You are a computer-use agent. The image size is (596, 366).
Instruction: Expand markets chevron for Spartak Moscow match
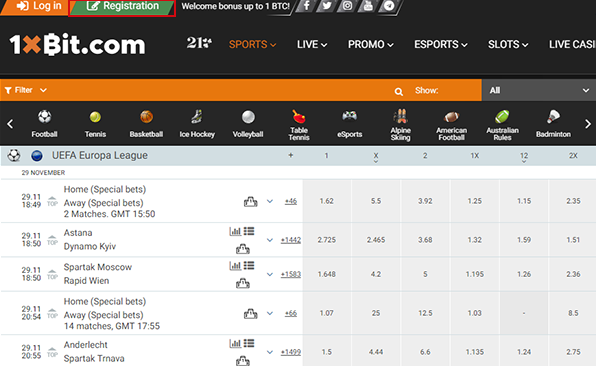270,274
